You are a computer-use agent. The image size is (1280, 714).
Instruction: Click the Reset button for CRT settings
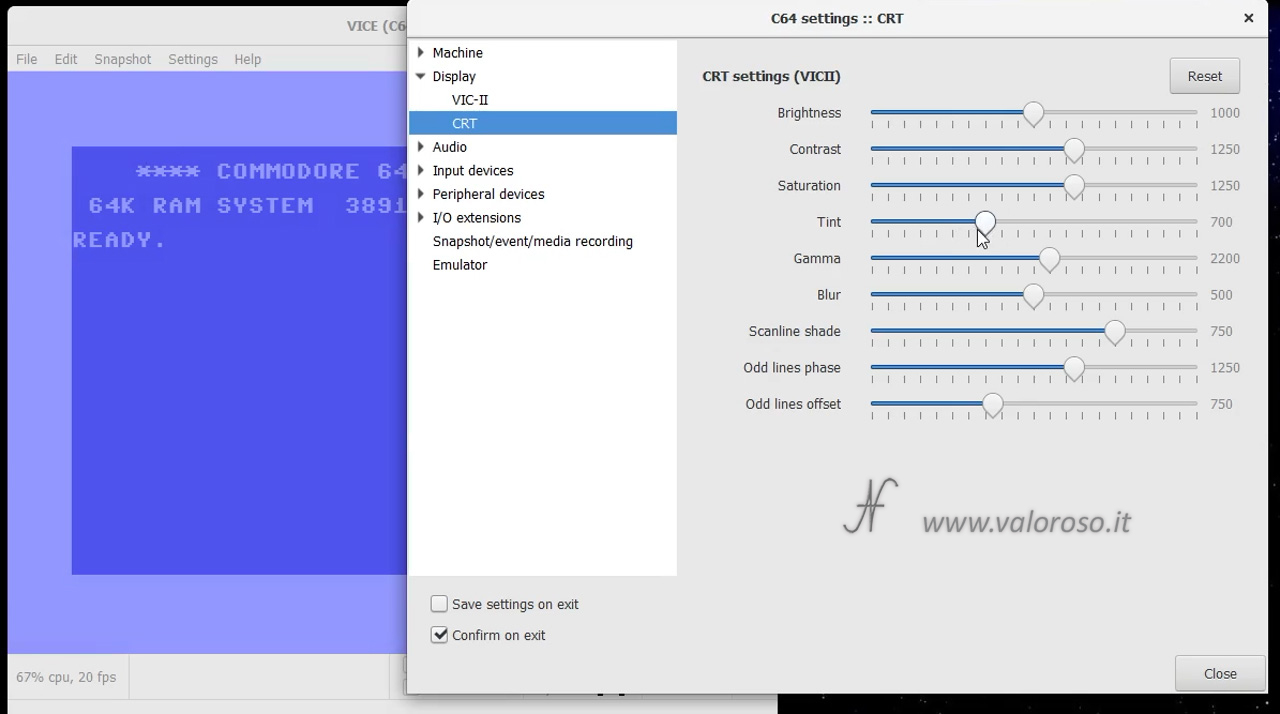pos(1204,75)
